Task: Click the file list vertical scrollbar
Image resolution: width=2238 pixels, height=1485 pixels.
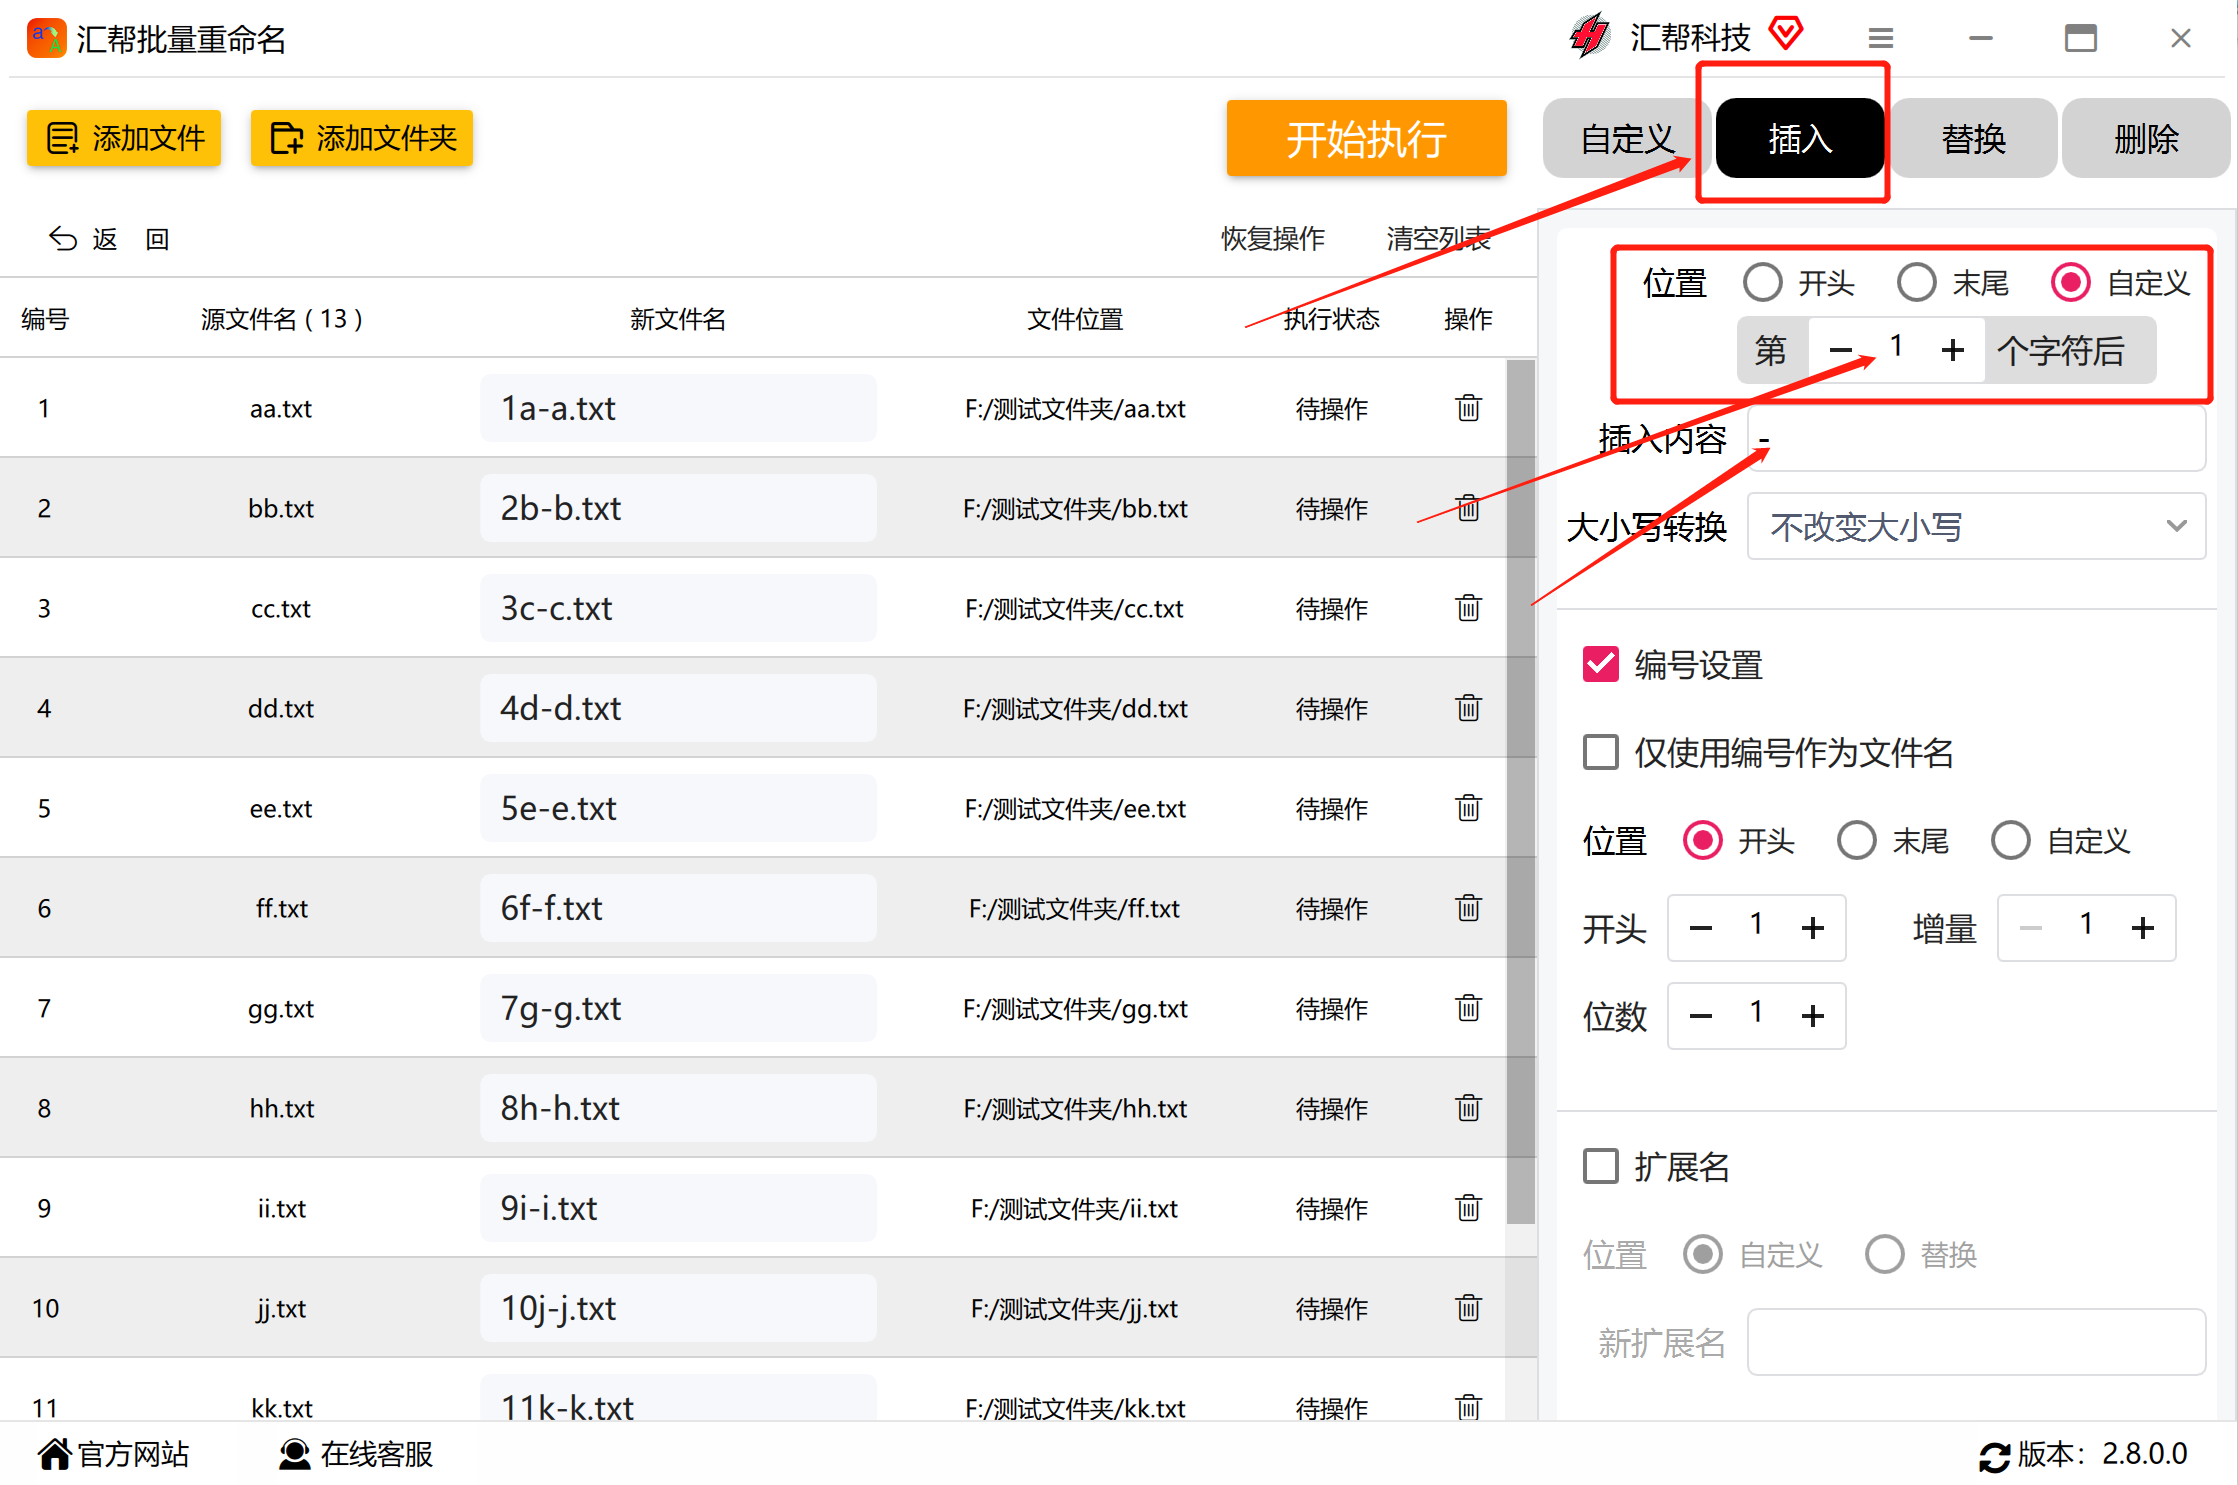Action: pos(1520,790)
